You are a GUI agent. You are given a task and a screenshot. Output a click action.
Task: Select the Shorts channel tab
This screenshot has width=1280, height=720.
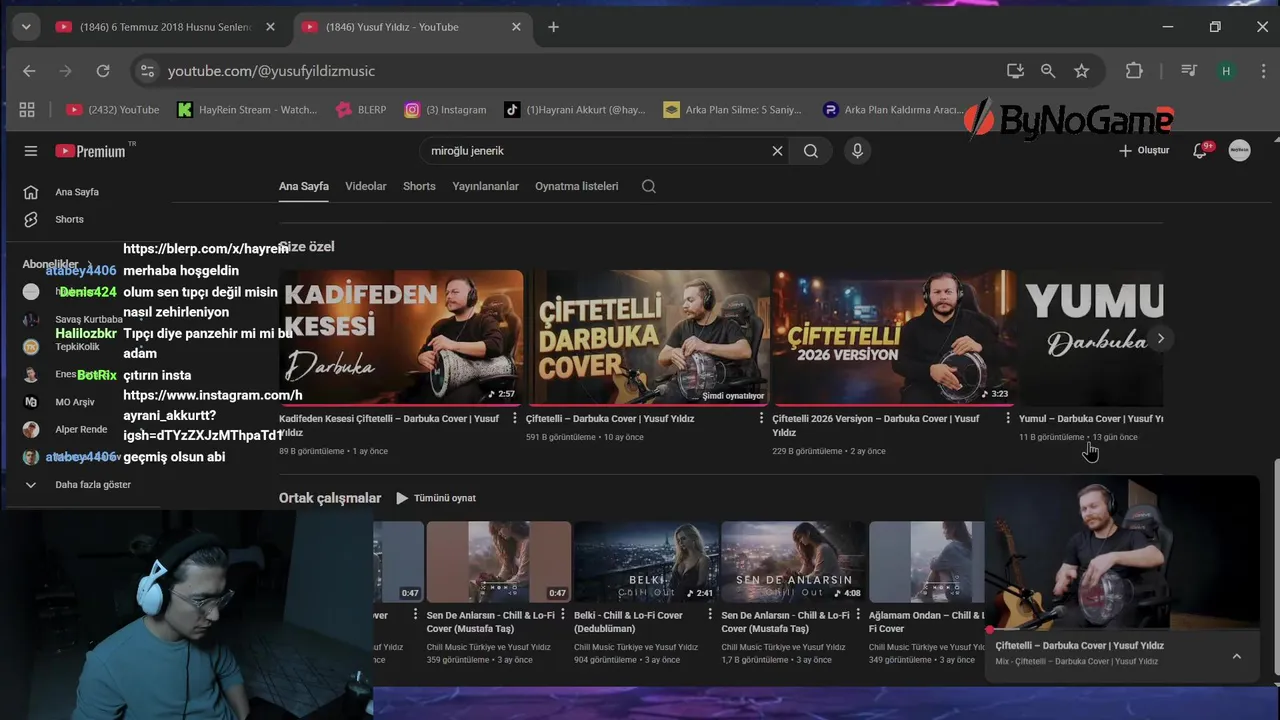(419, 186)
